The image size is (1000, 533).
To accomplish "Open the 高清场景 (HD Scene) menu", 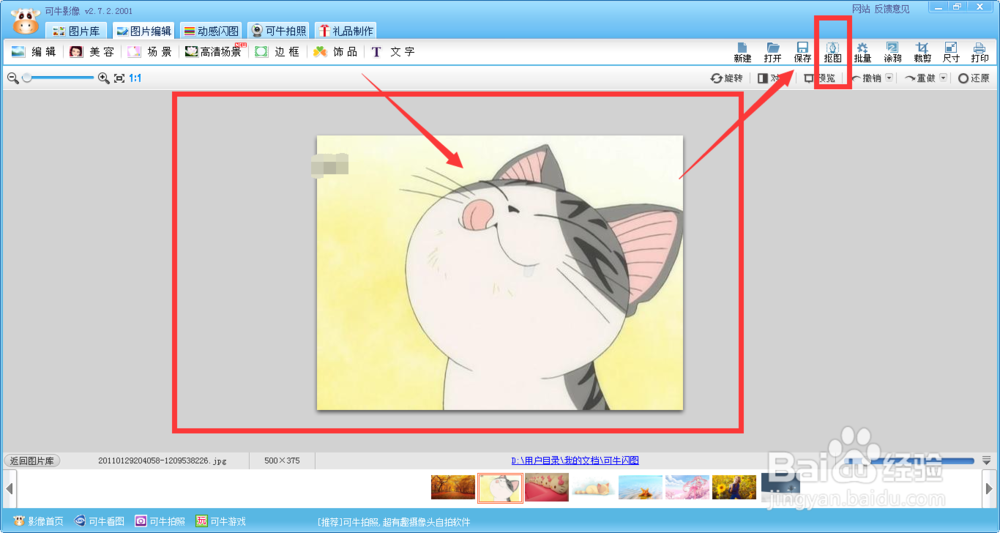I will coord(214,52).
